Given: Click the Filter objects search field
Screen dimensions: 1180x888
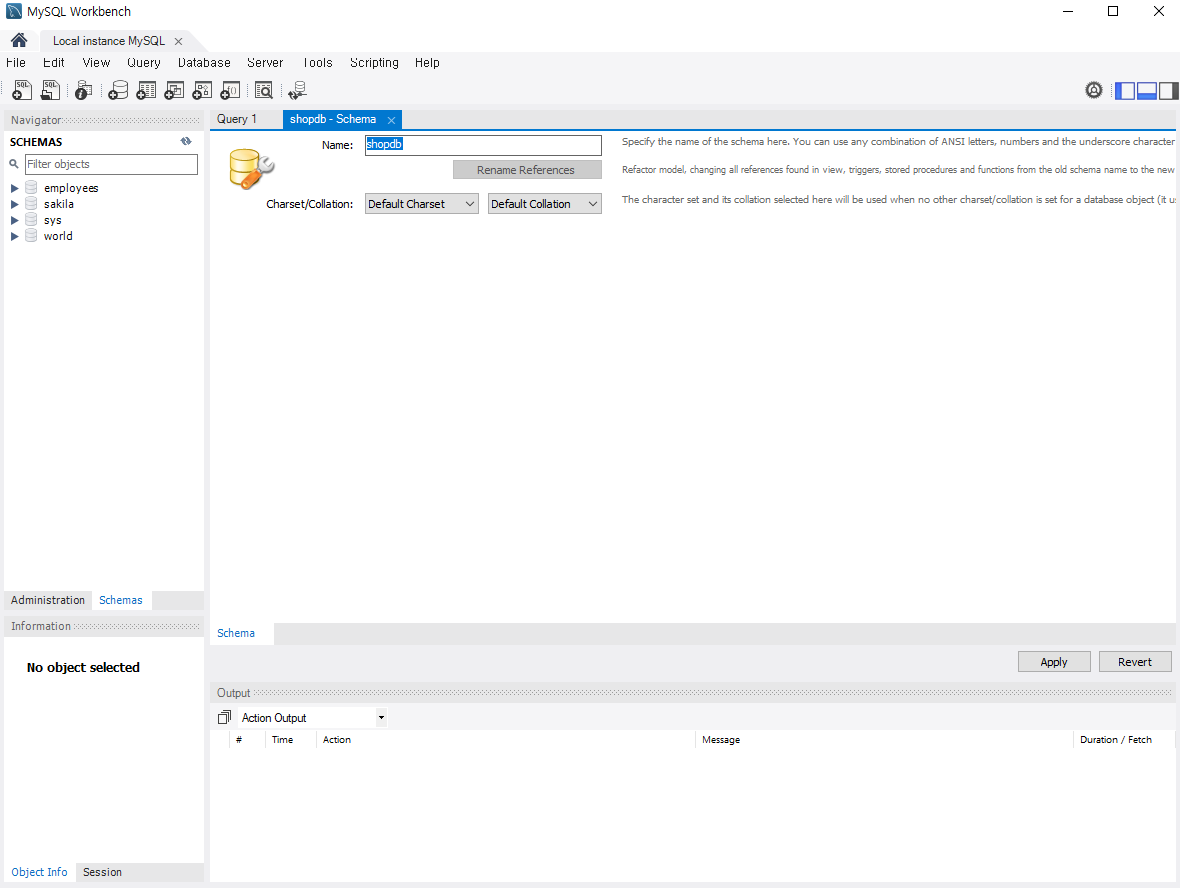Looking at the screenshot, I should coord(111,164).
